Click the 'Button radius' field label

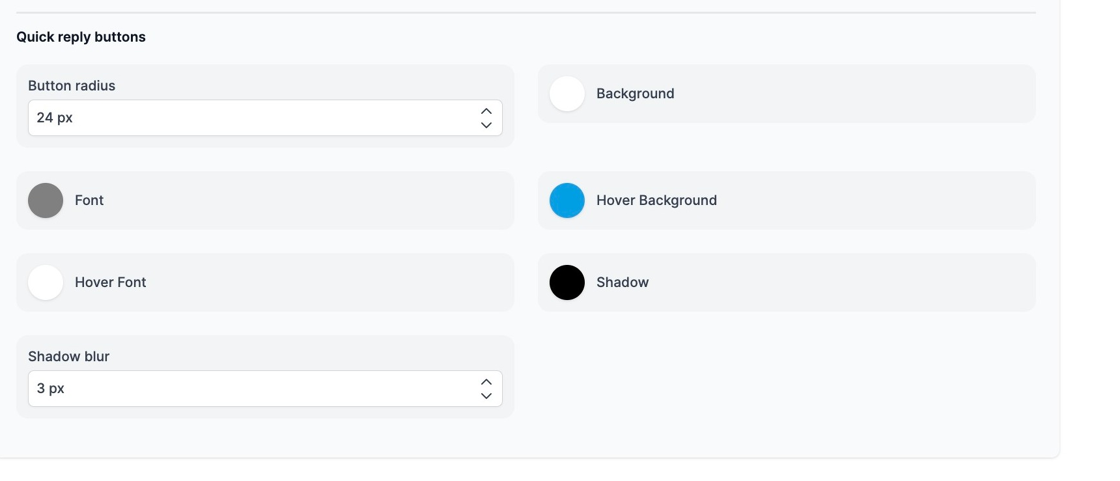tap(72, 86)
